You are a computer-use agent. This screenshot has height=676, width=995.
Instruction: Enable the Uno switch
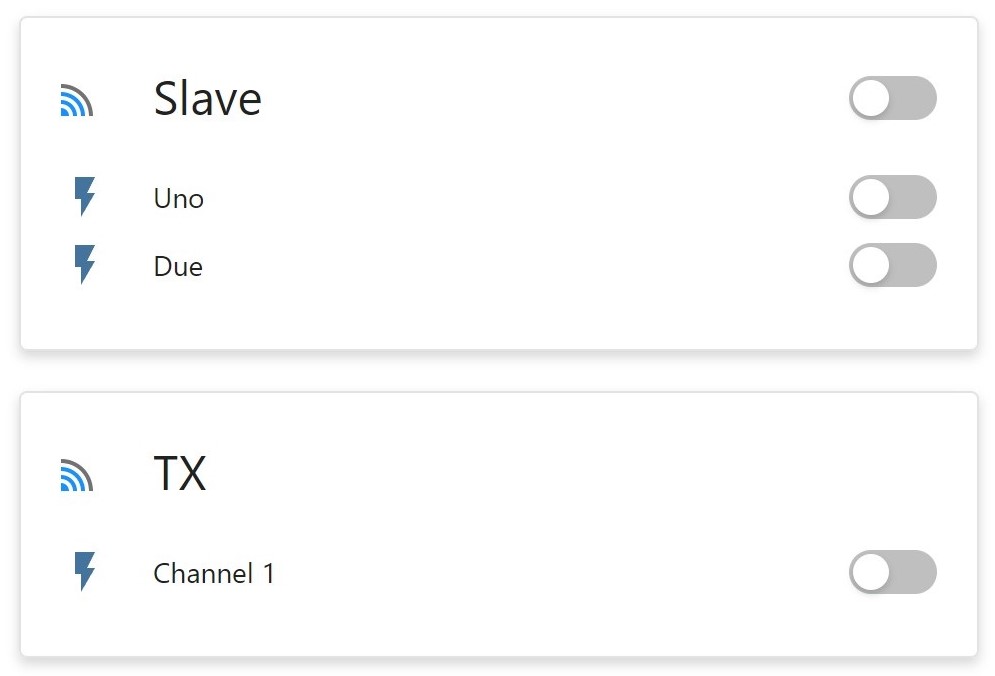(892, 197)
